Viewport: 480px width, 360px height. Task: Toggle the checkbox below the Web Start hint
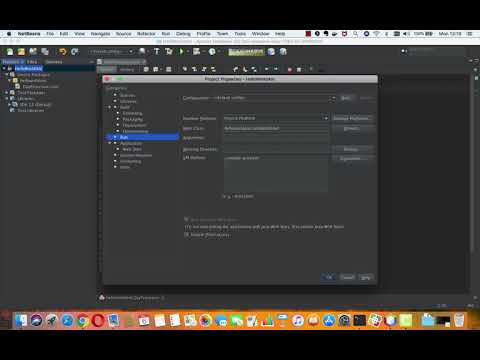[x=186, y=235]
